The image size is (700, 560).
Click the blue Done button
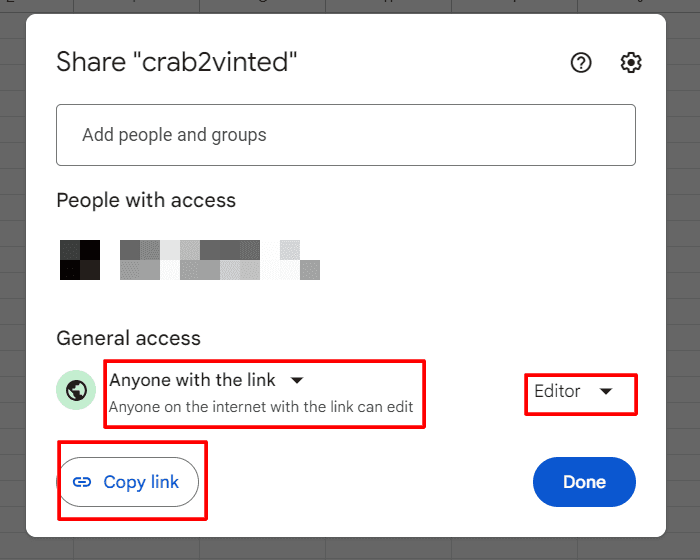click(584, 482)
